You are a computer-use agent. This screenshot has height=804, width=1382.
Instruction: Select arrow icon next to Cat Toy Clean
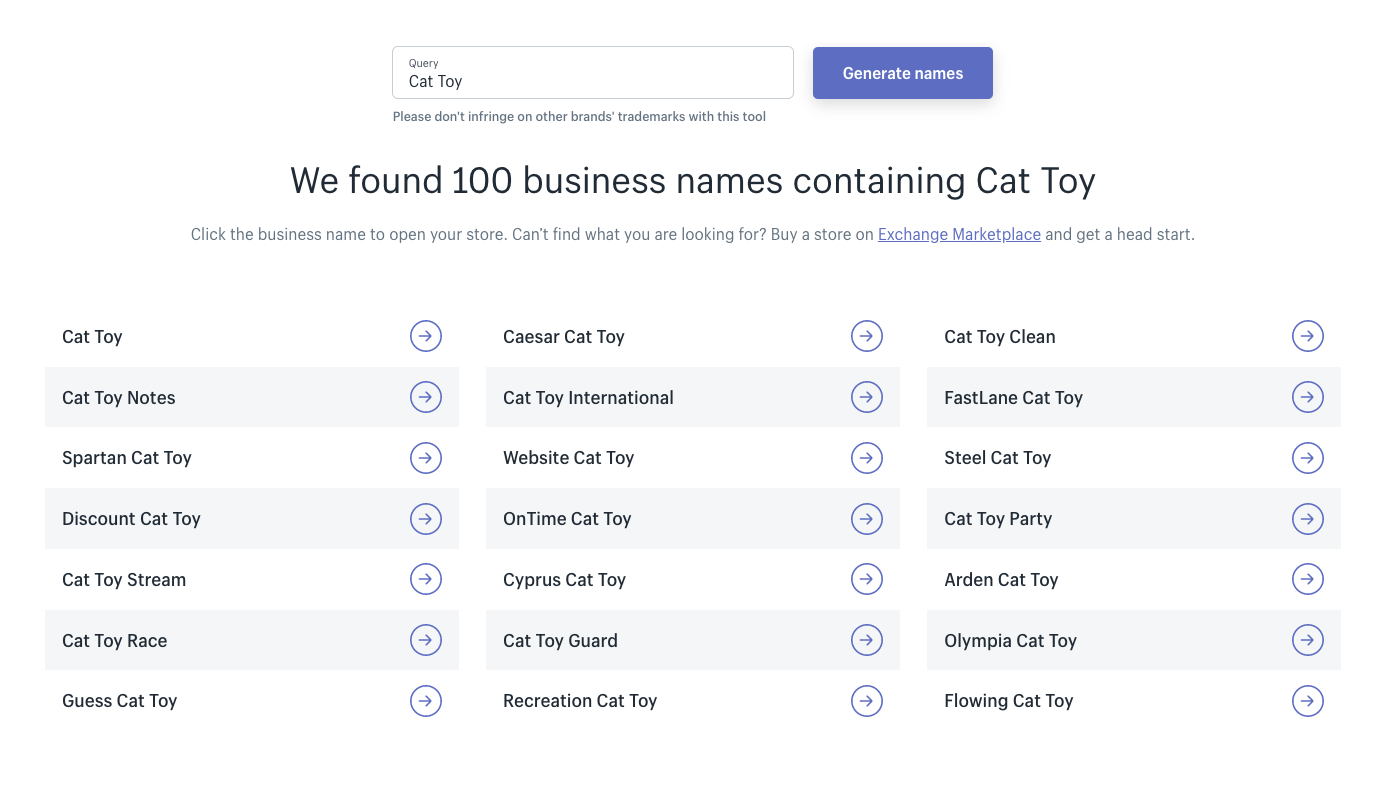point(1307,336)
